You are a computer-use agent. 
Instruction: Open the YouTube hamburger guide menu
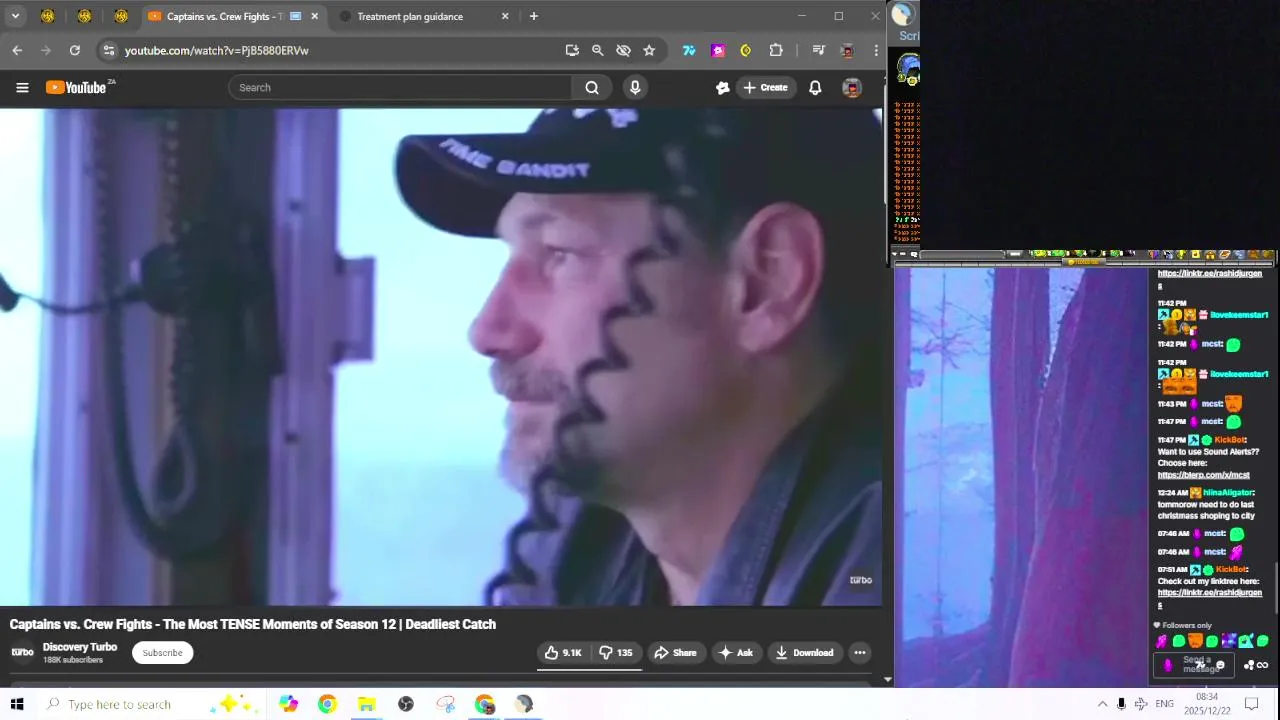coord(22,88)
